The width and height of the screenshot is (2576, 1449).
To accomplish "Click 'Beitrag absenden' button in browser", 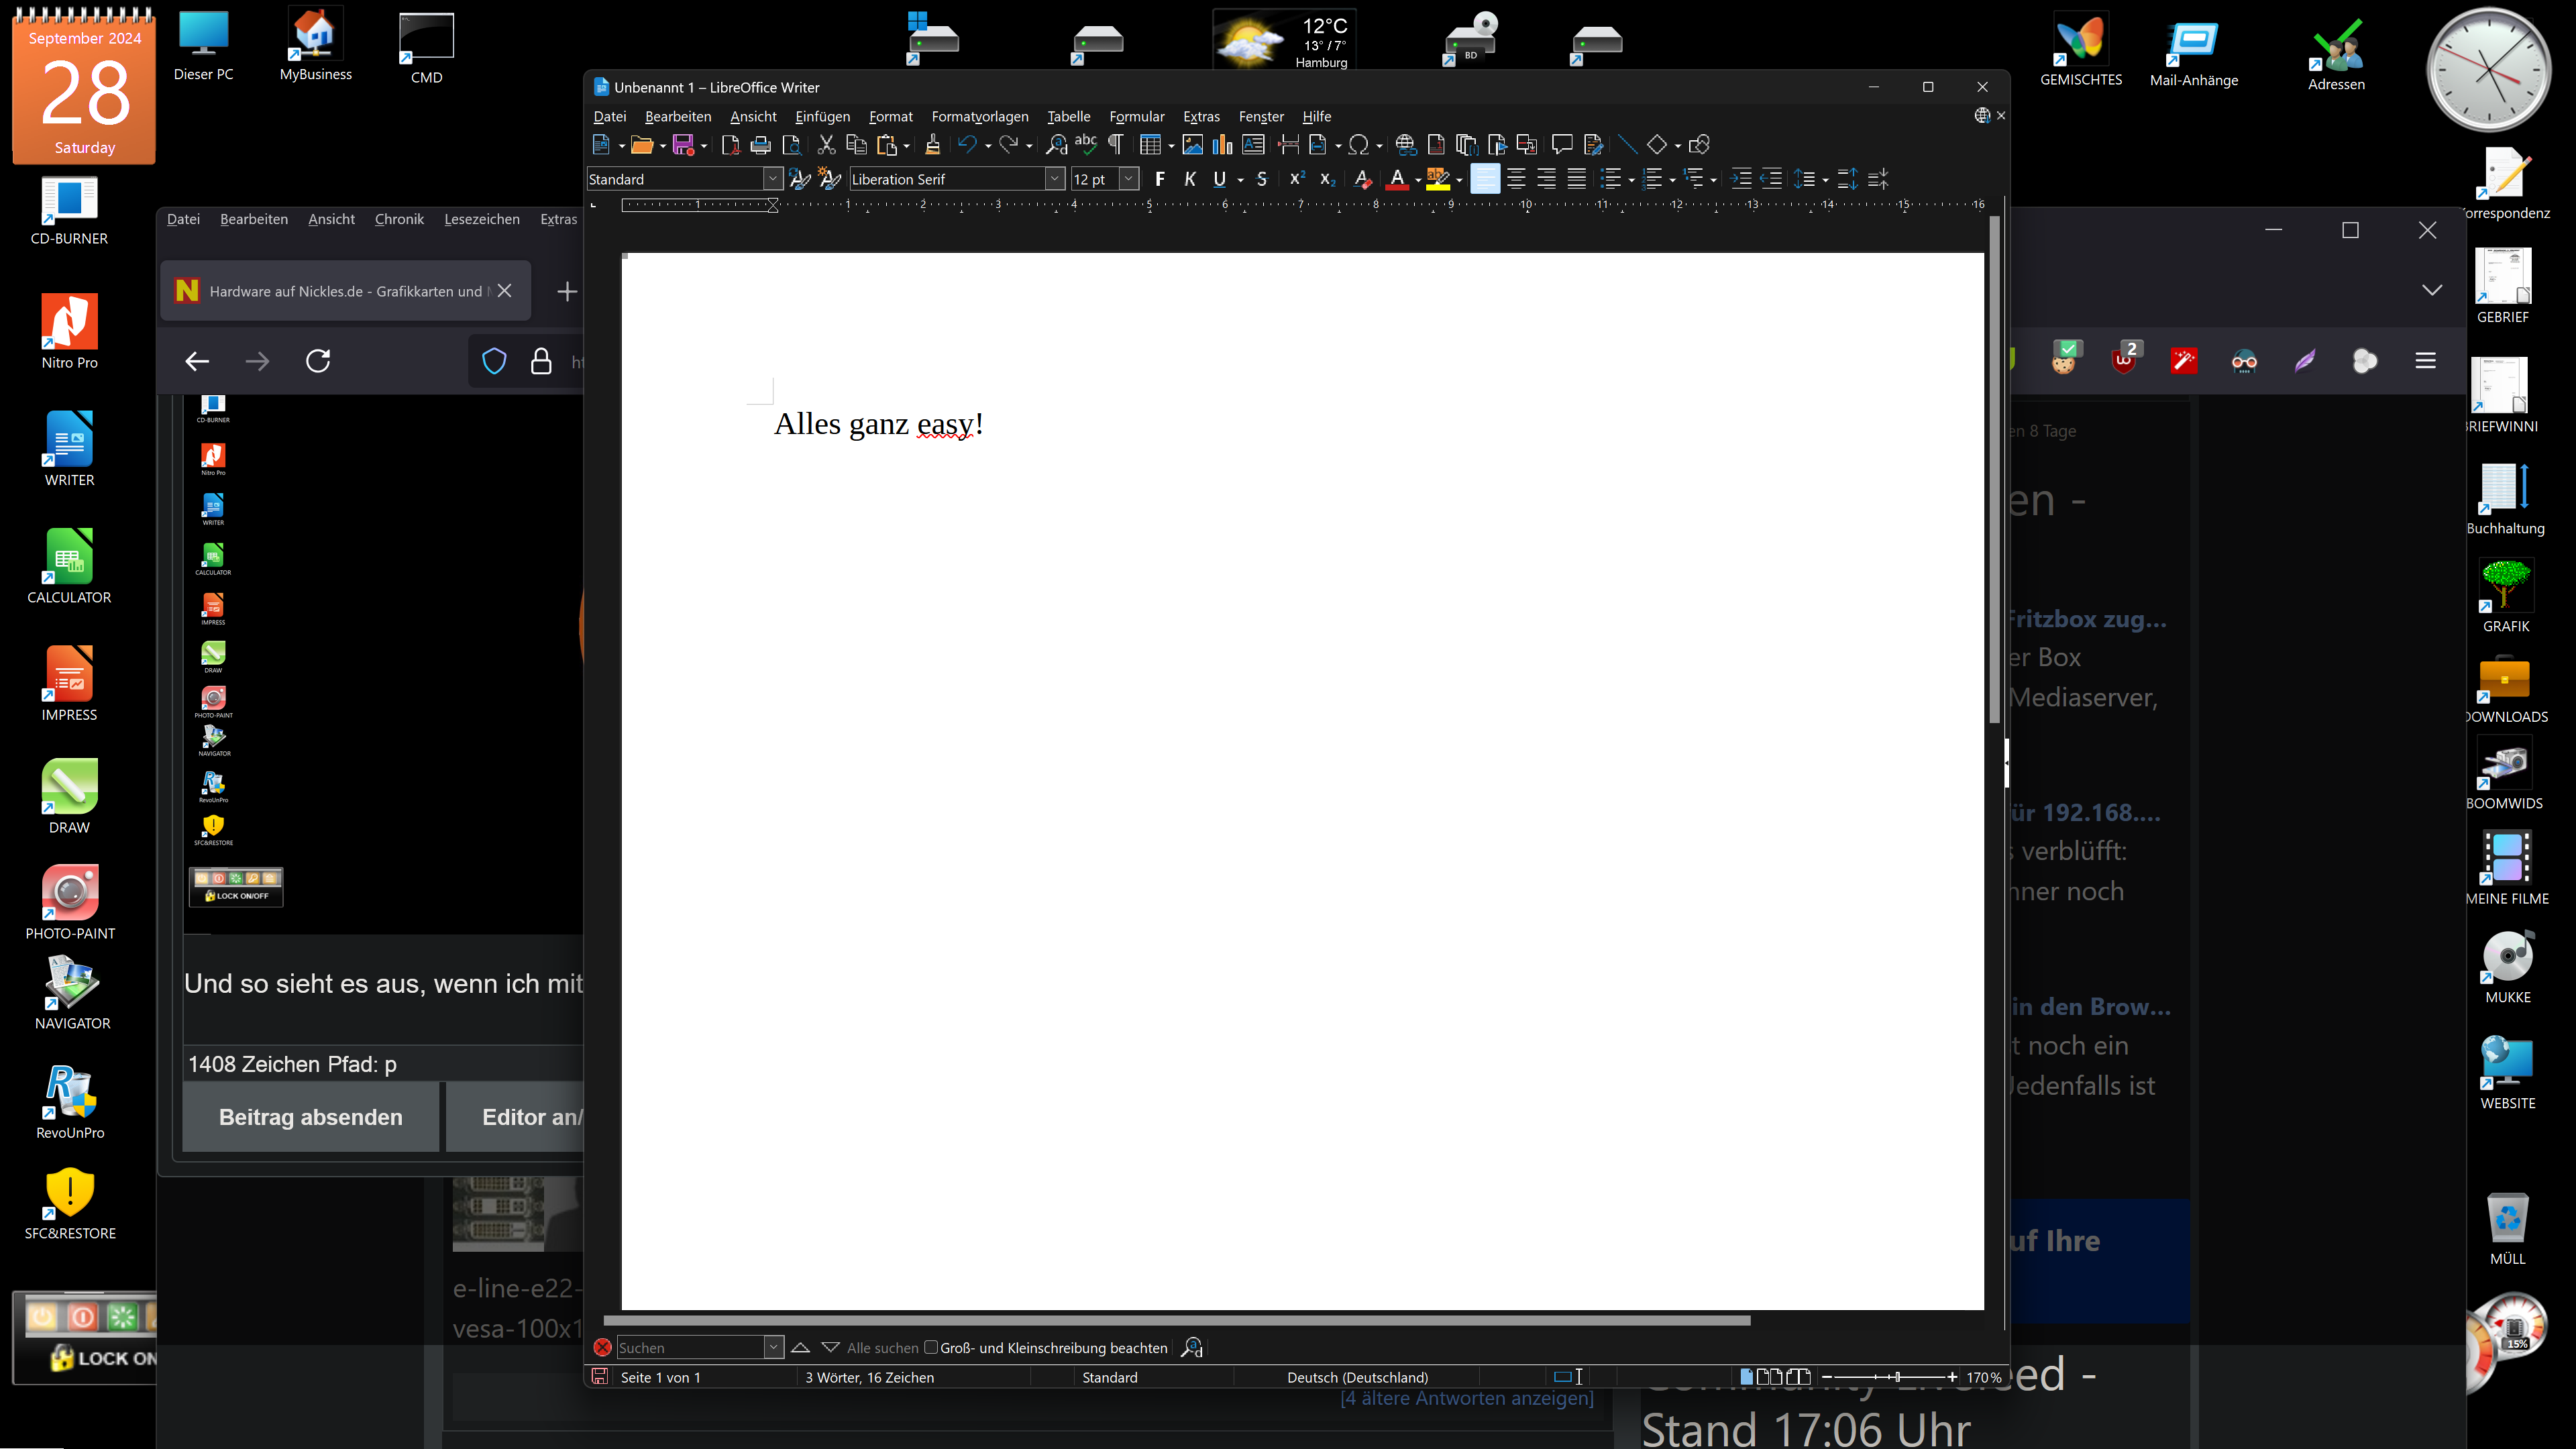I will [x=310, y=1117].
